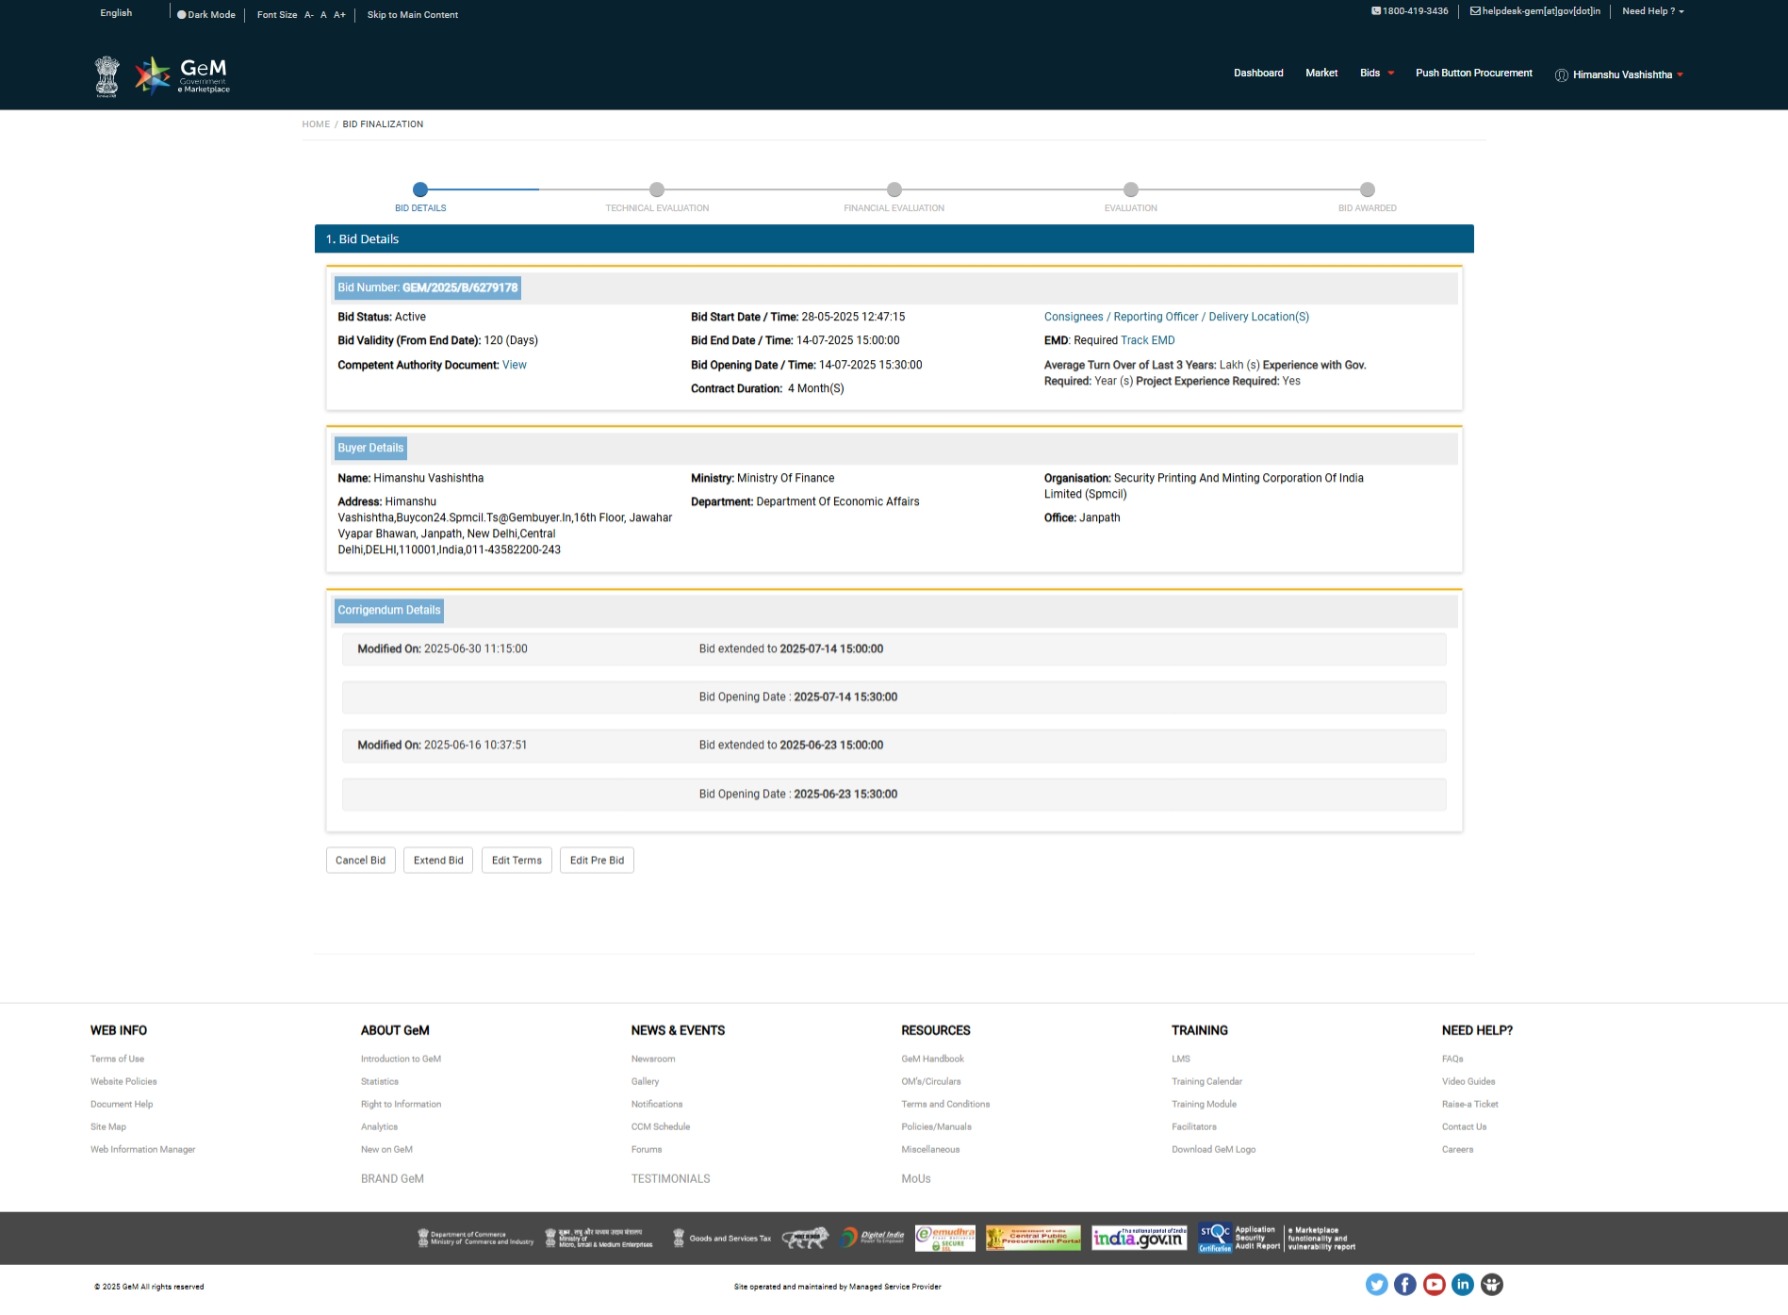Open Consignees / Reporting Officer / Delivery Location(S) link

click(1176, 317)
